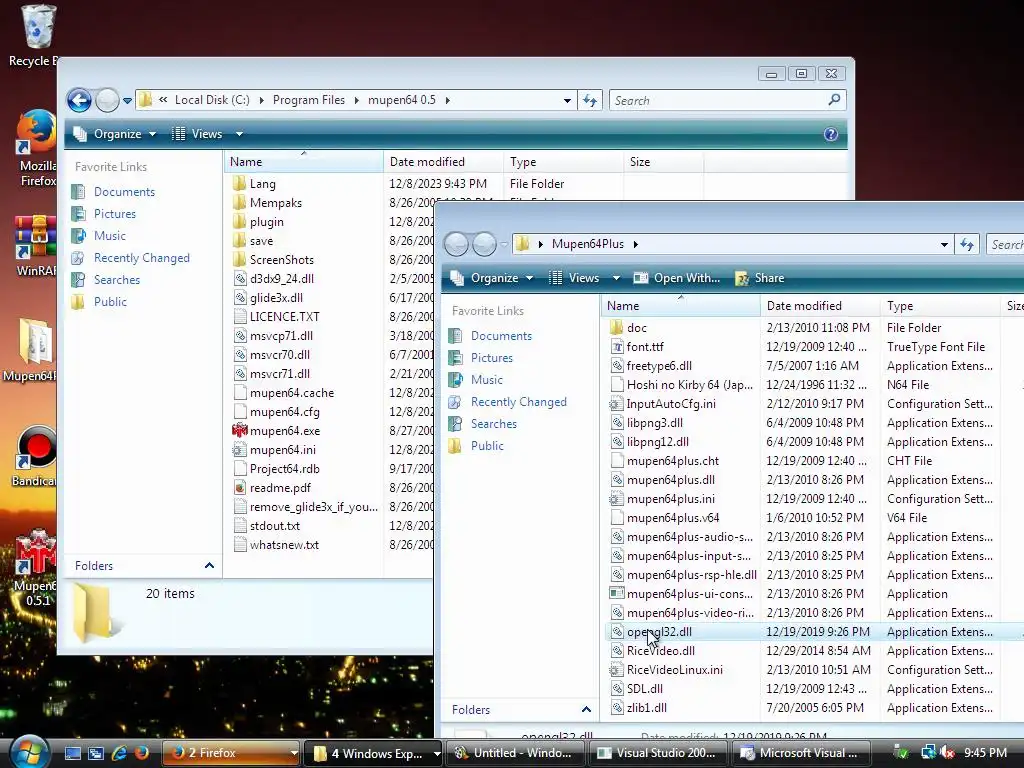This screenshot has width=1024, height=768.
Task: Open Organize menu in mupen64 0.5 window
Action: pos(115,134)
